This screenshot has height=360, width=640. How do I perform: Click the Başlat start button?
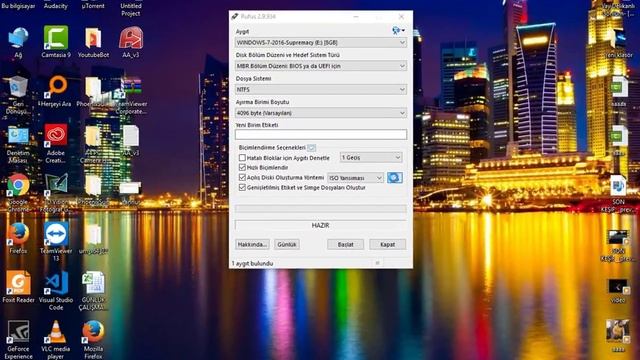coord(345,244)
